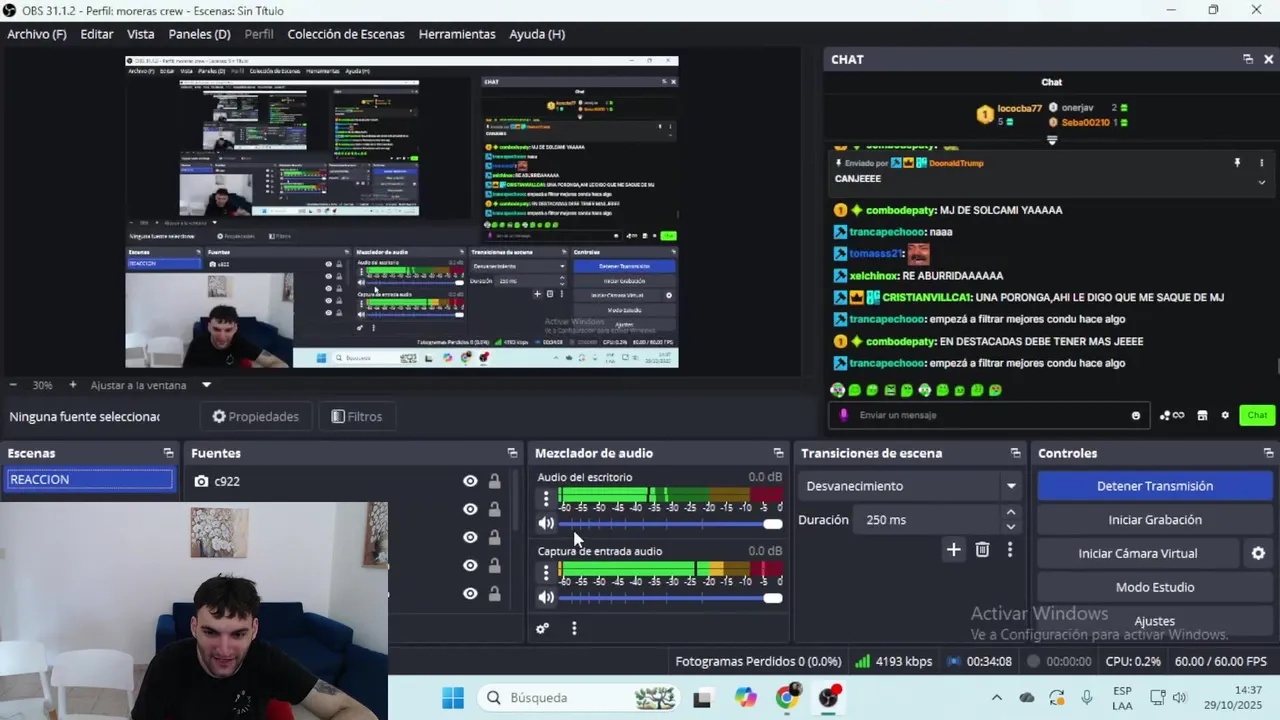Click the Enviar un mensaje input field
The image size is (1280, 720).
click(x=990, y=415)
